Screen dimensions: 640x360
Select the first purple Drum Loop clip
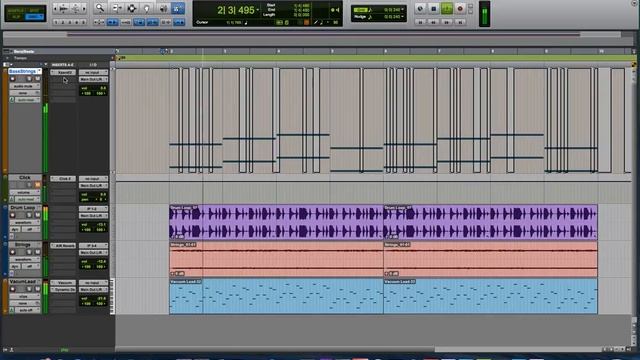(x=276, y=222)
